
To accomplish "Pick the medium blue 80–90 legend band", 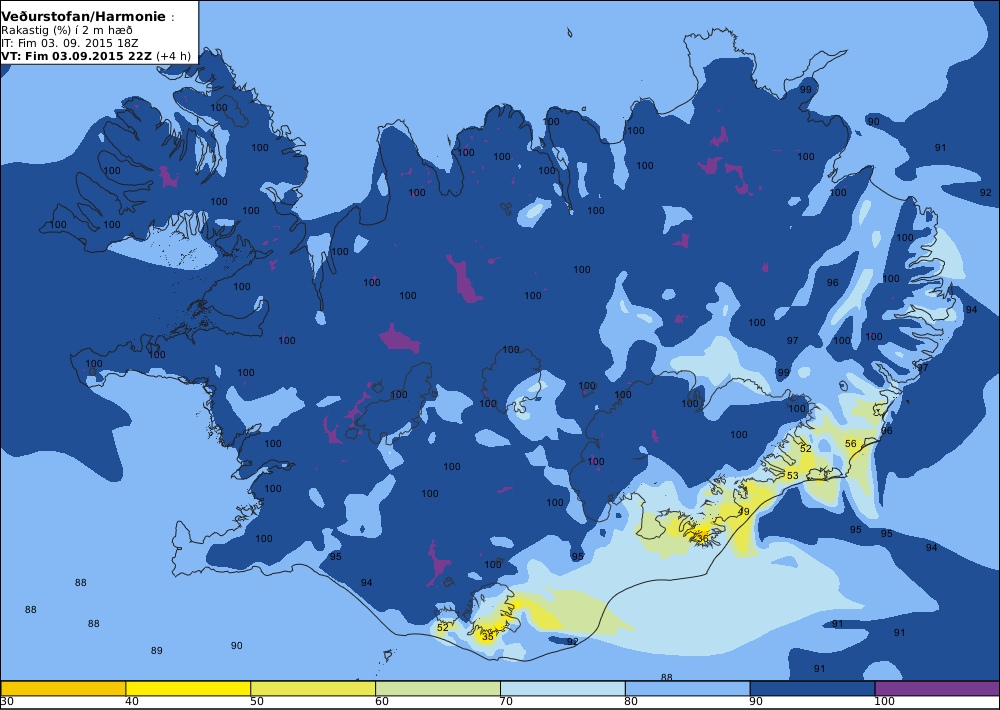I will 687,688.
